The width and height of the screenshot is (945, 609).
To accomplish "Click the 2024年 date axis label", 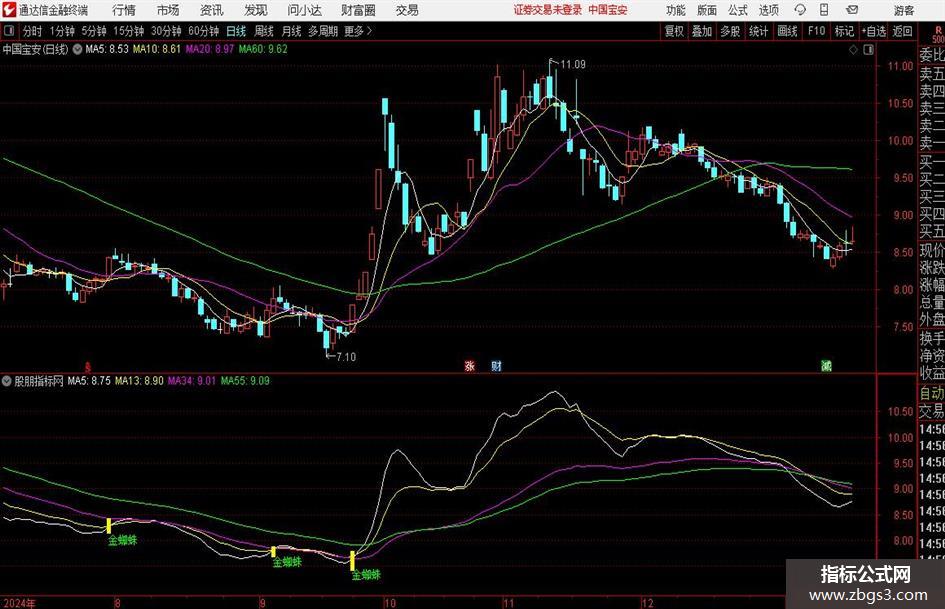I will coord(19,603).
